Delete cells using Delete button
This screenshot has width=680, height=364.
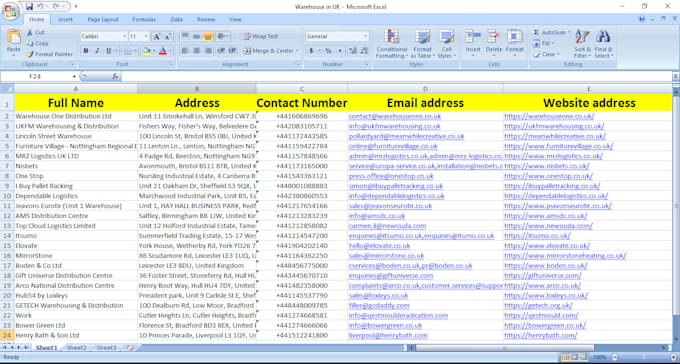(x=494, y=43)
